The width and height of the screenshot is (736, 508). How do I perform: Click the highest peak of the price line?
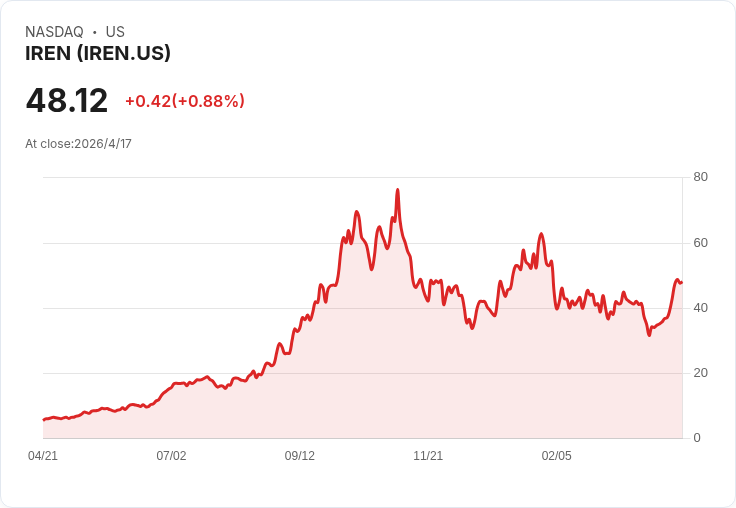398,190
